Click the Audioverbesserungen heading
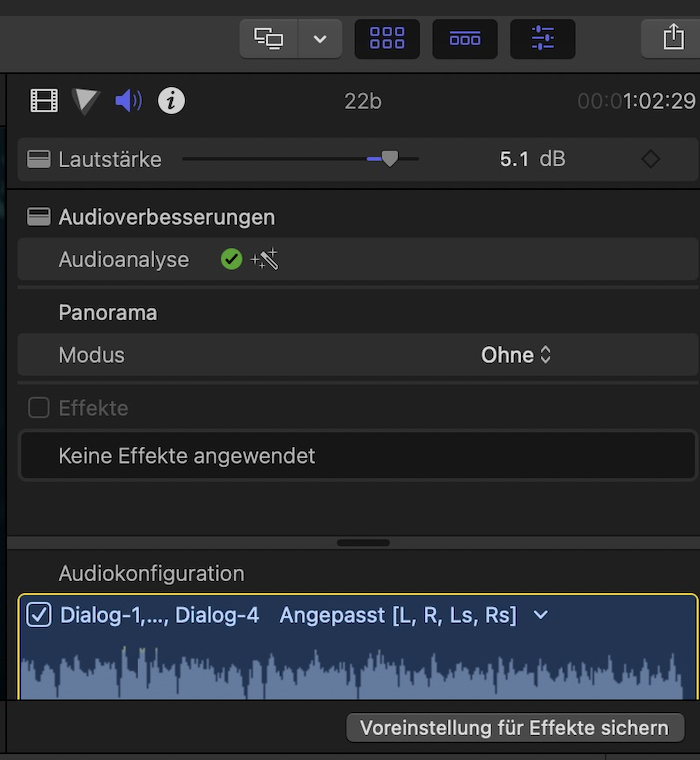Viewport: 700px width, 760px height. point(167,217)
